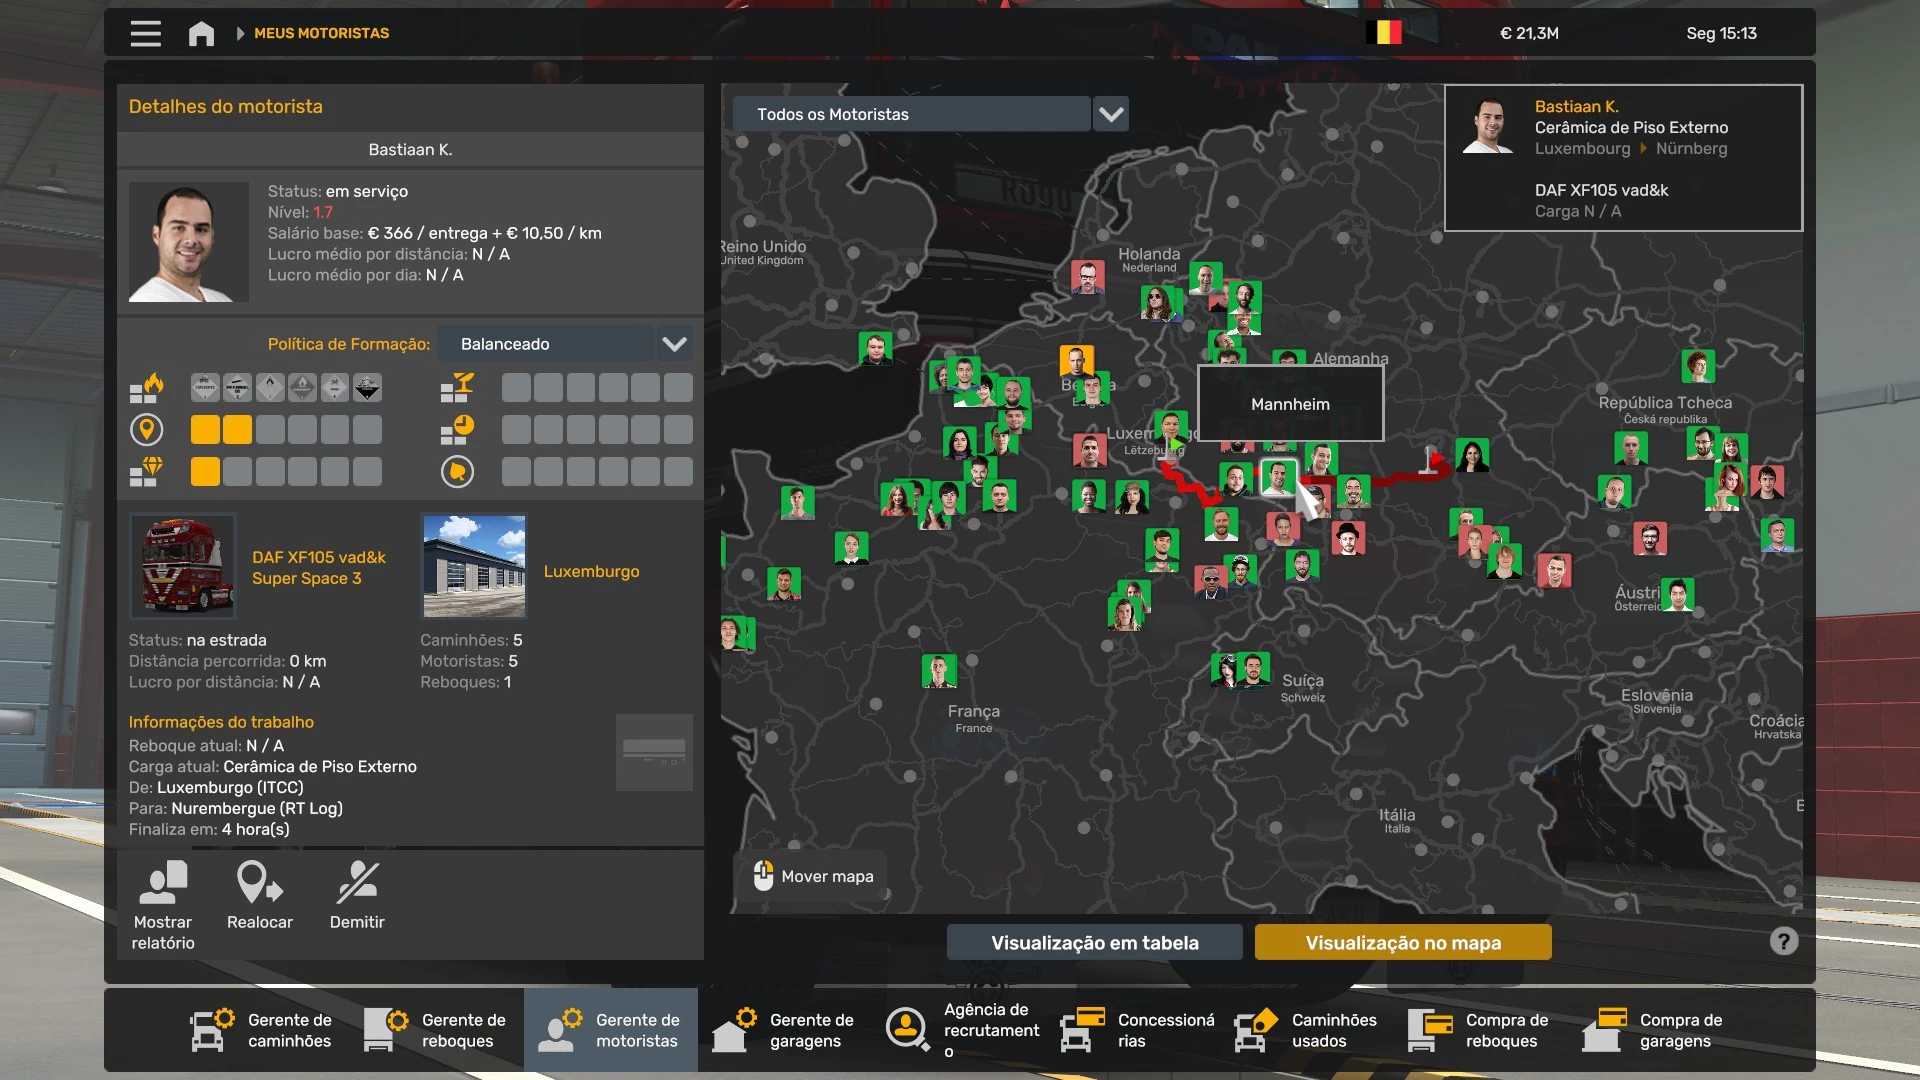The image size is (1920, 1080).
Task: Click the Luxemburgo garage link
Action: [x=591, y=571]
